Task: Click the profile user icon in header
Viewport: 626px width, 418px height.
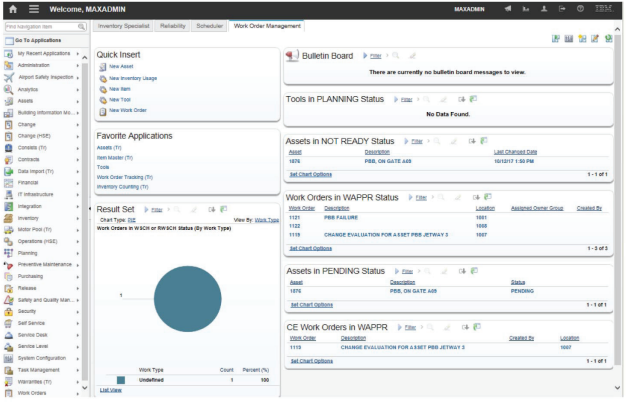Action: click(544, 9)
